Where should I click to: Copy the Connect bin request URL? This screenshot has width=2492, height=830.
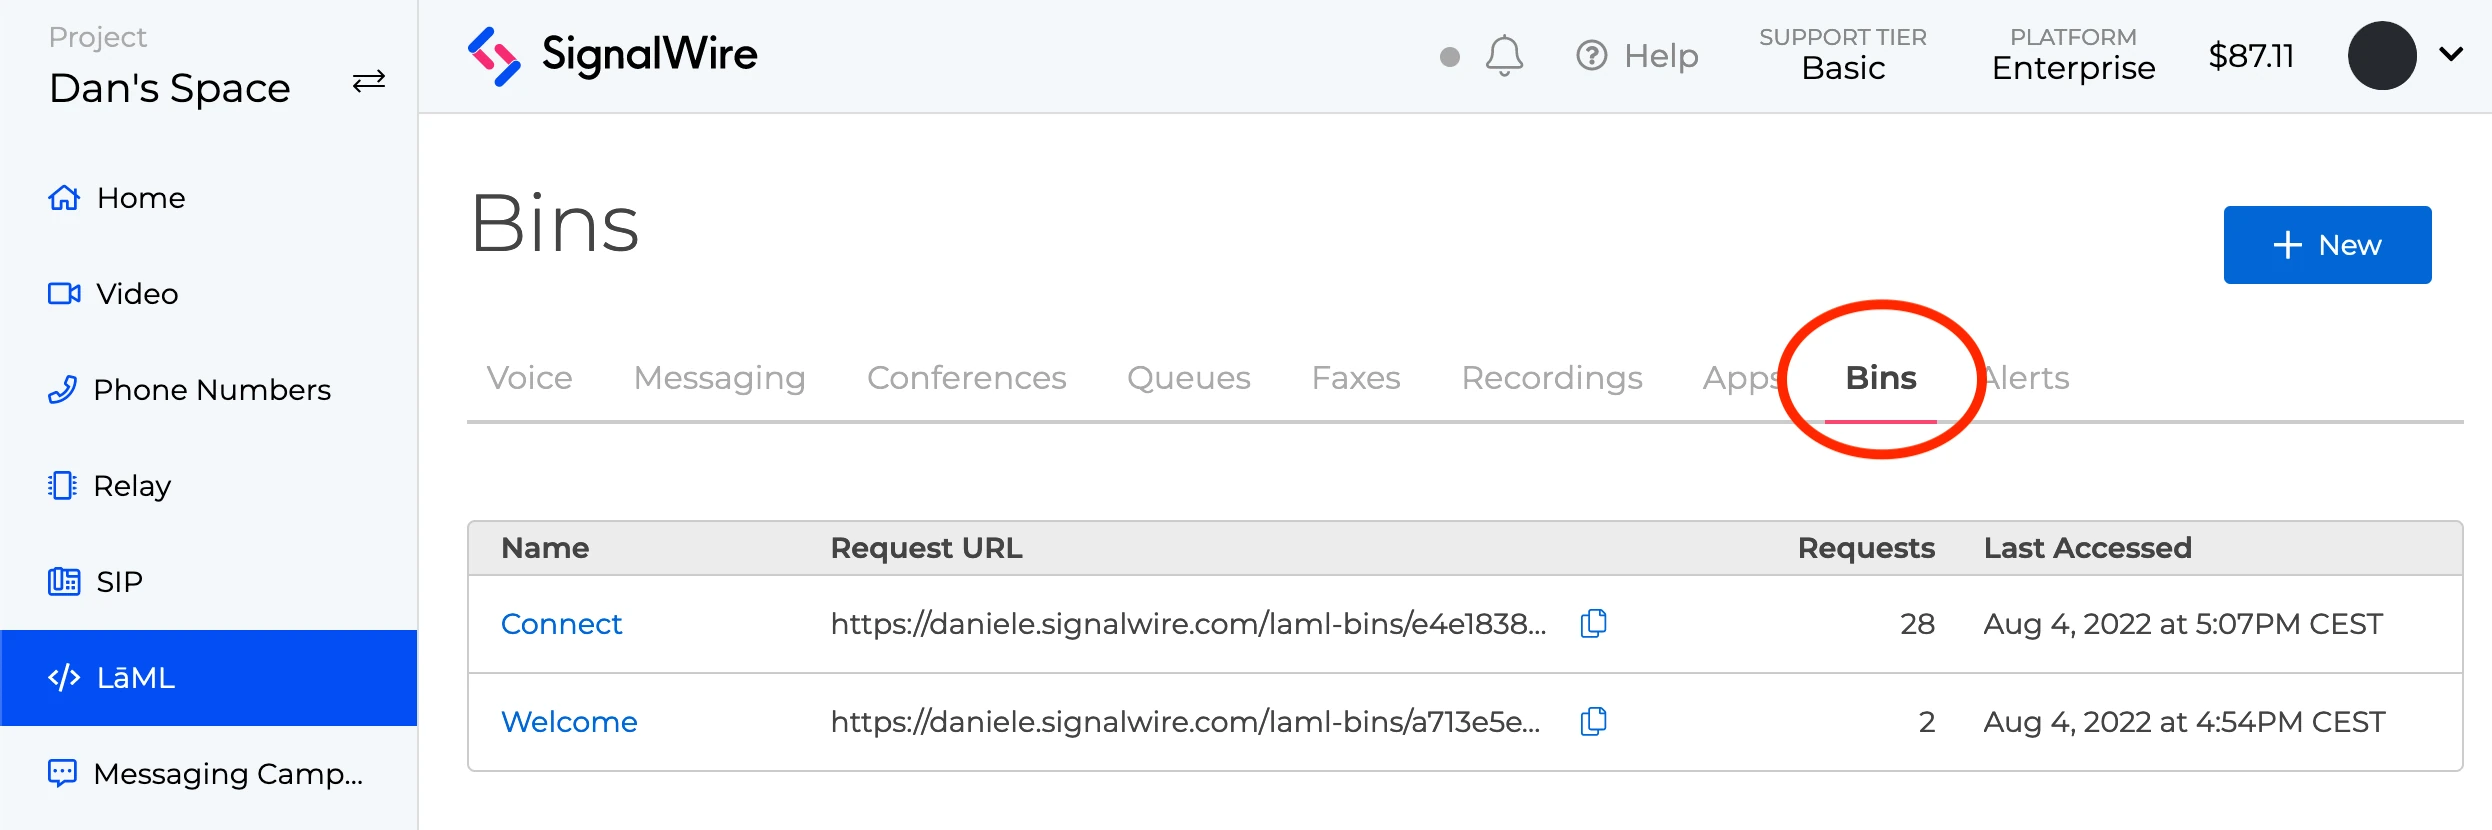point(1593,623)
